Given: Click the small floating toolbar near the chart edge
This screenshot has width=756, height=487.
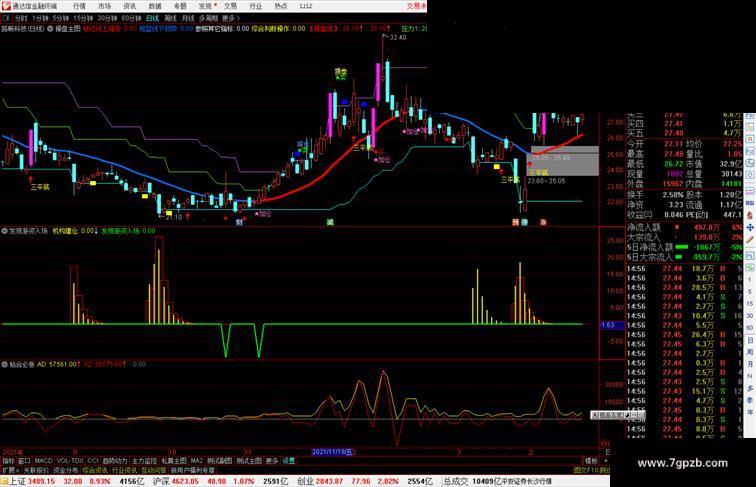Looking at the screenshot, I should click(618, 415).
